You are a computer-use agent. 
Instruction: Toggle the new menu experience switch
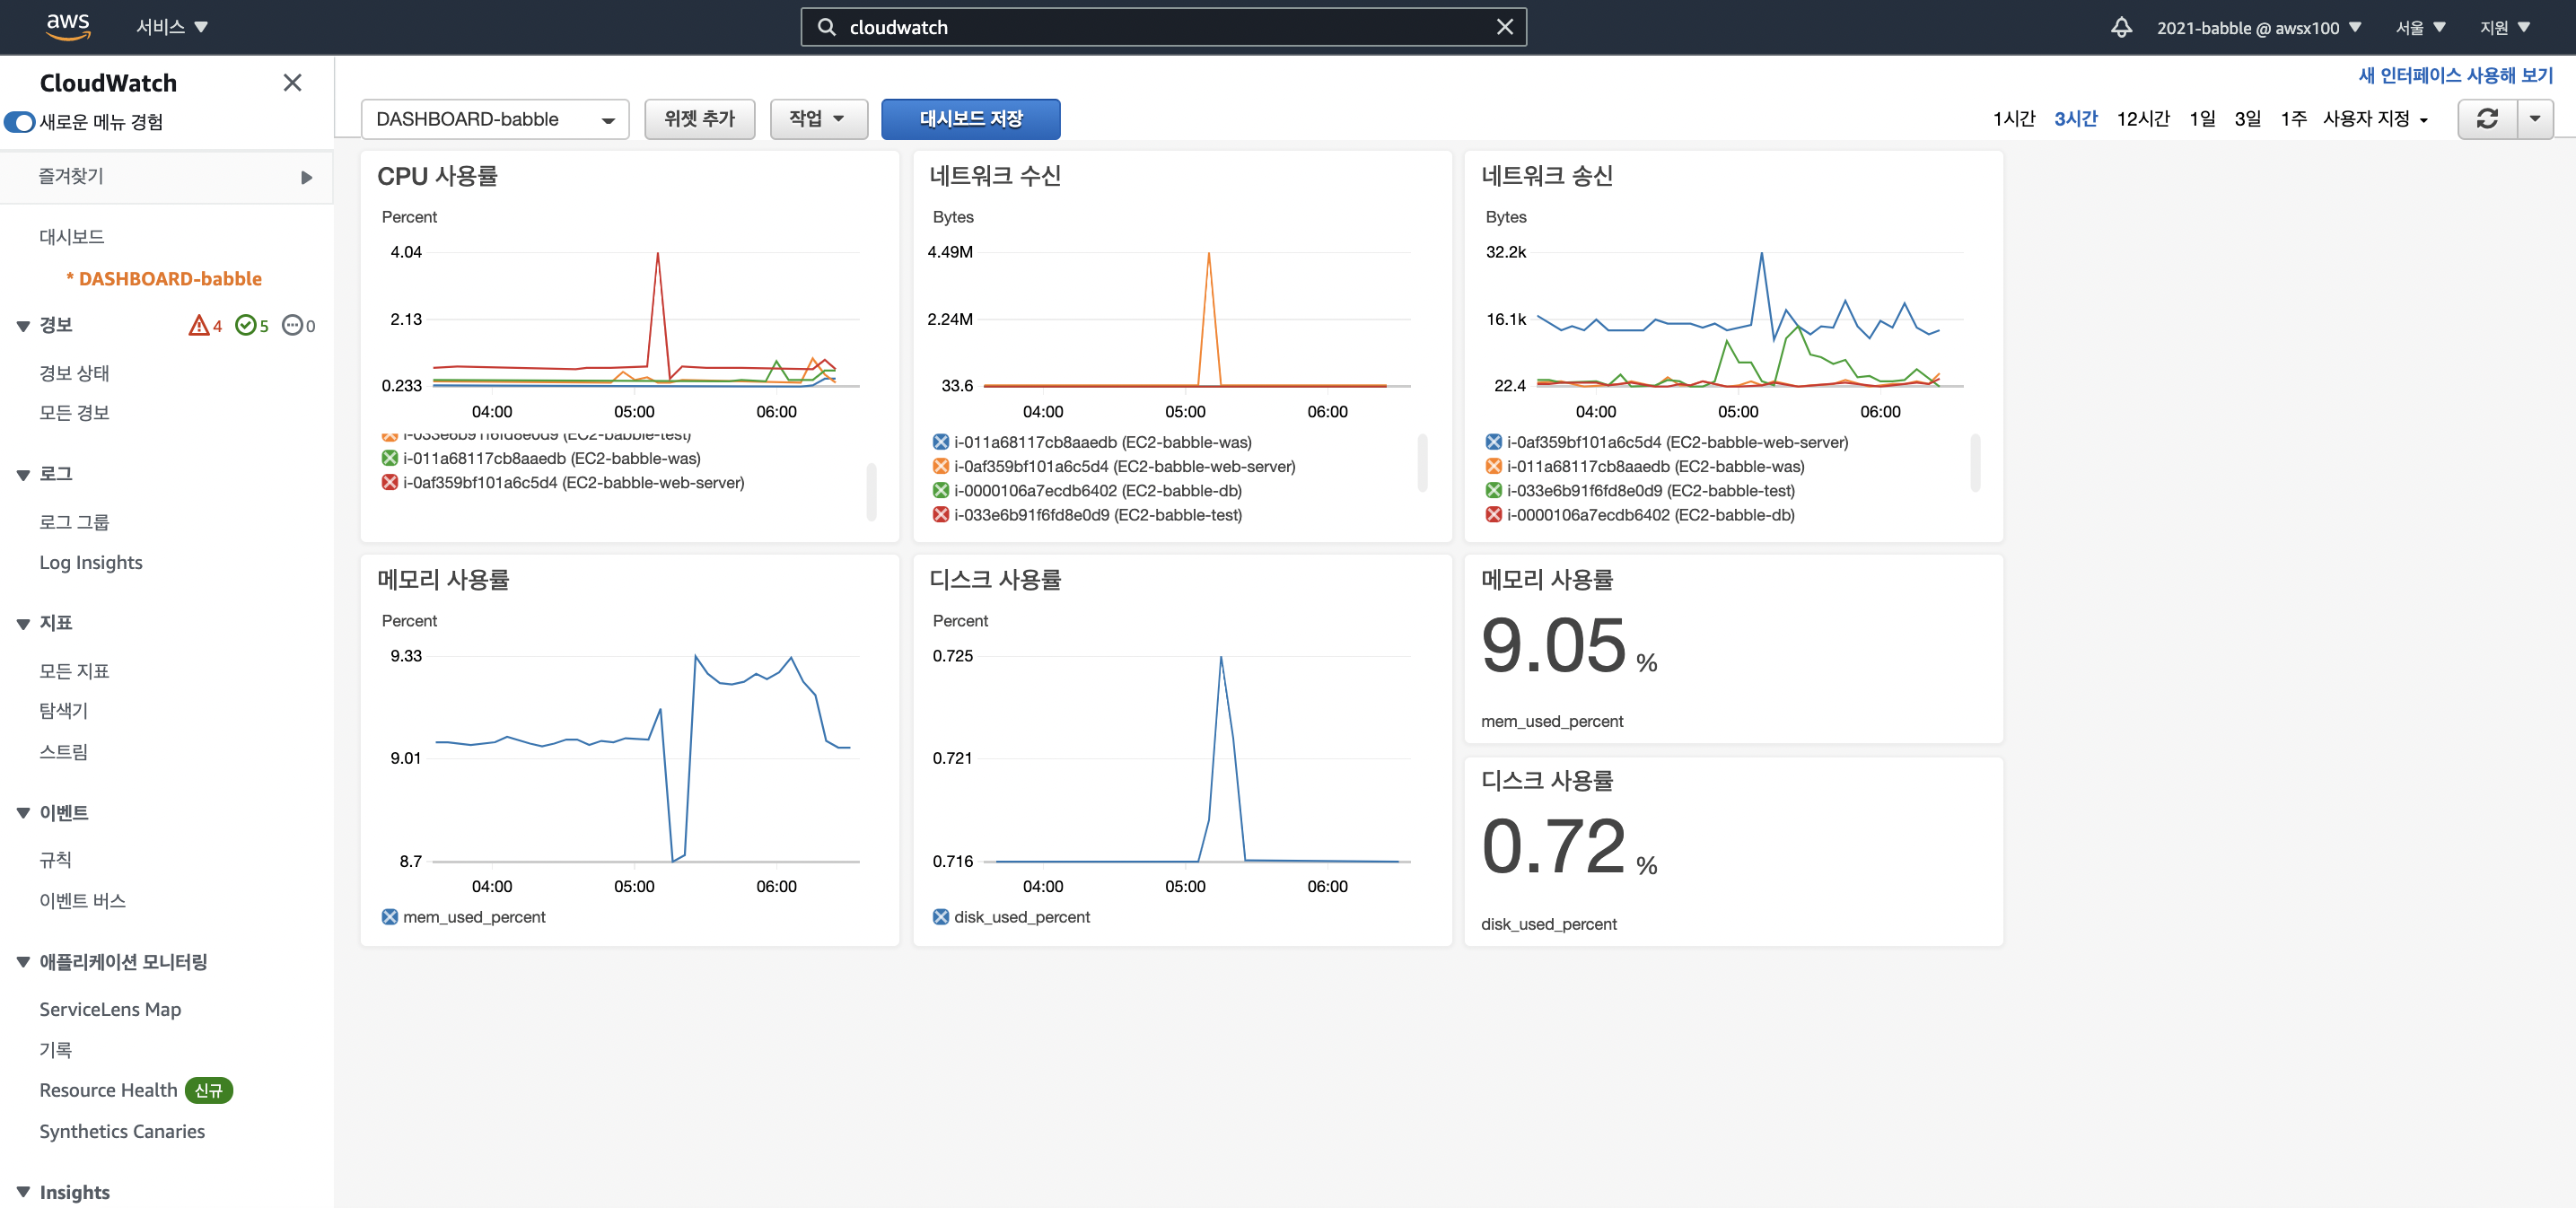[20, 122]
